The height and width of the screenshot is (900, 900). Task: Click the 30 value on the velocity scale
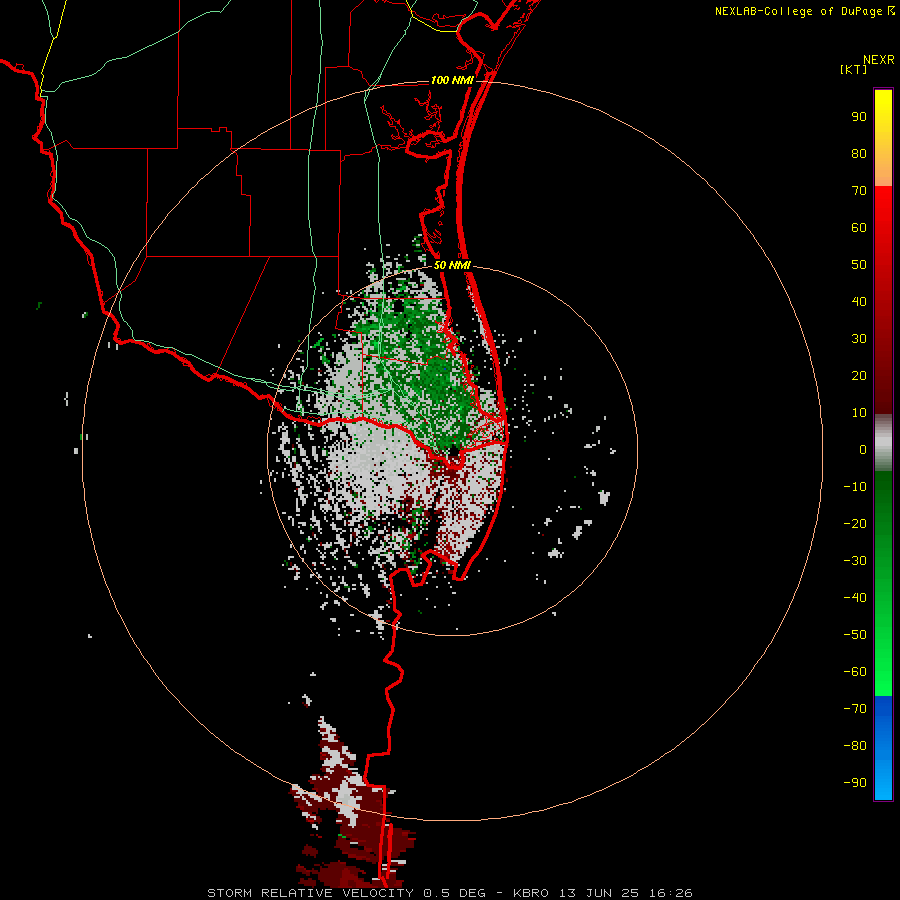point(859,339)
